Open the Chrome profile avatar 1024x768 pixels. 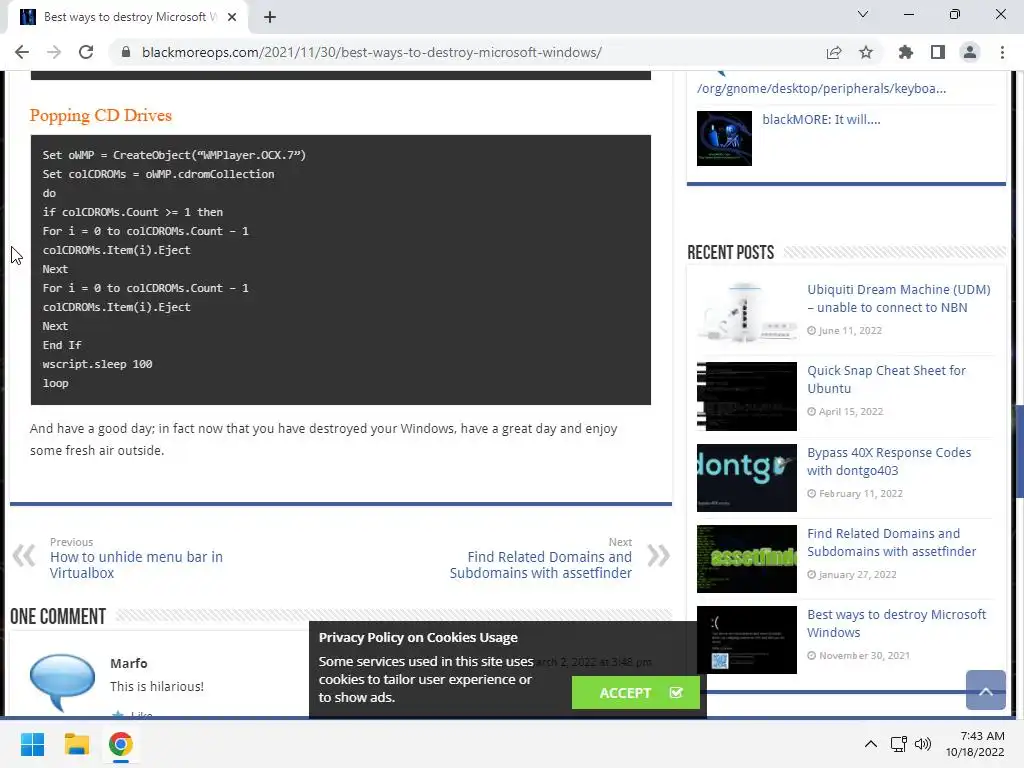tap(970, 52)
